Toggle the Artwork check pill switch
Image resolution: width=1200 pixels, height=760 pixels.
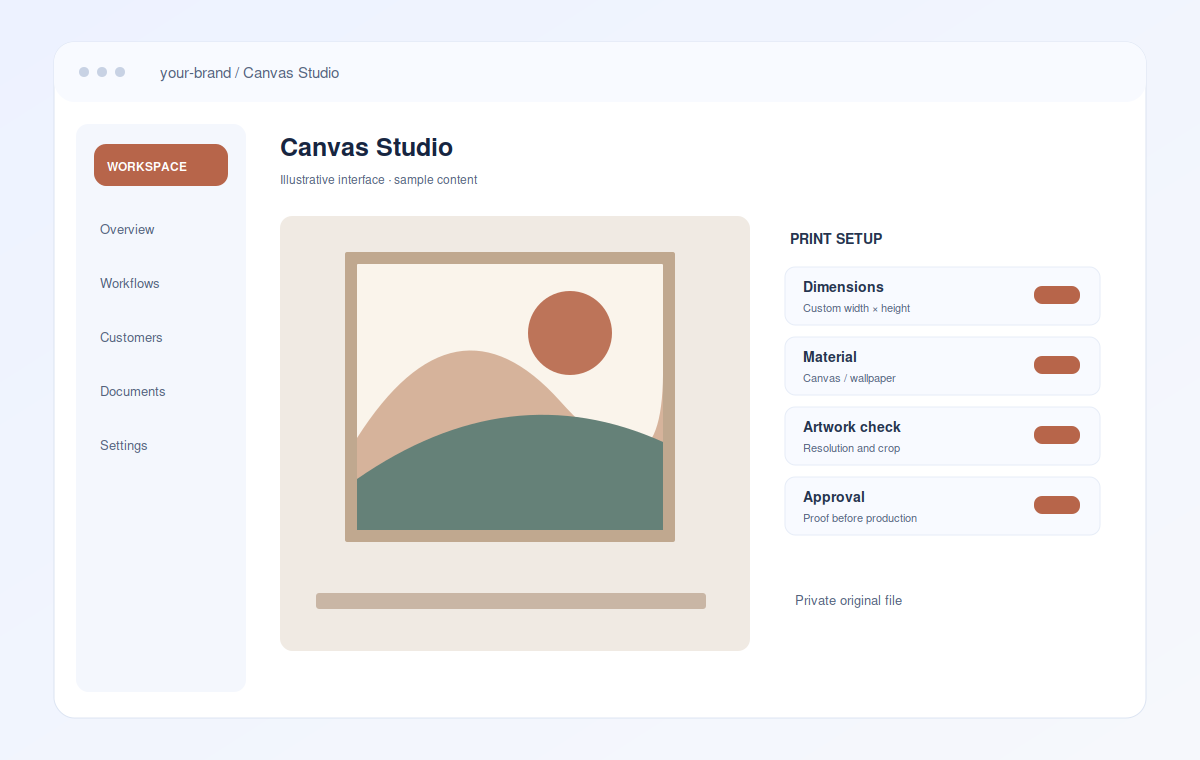click(1057, 435)
